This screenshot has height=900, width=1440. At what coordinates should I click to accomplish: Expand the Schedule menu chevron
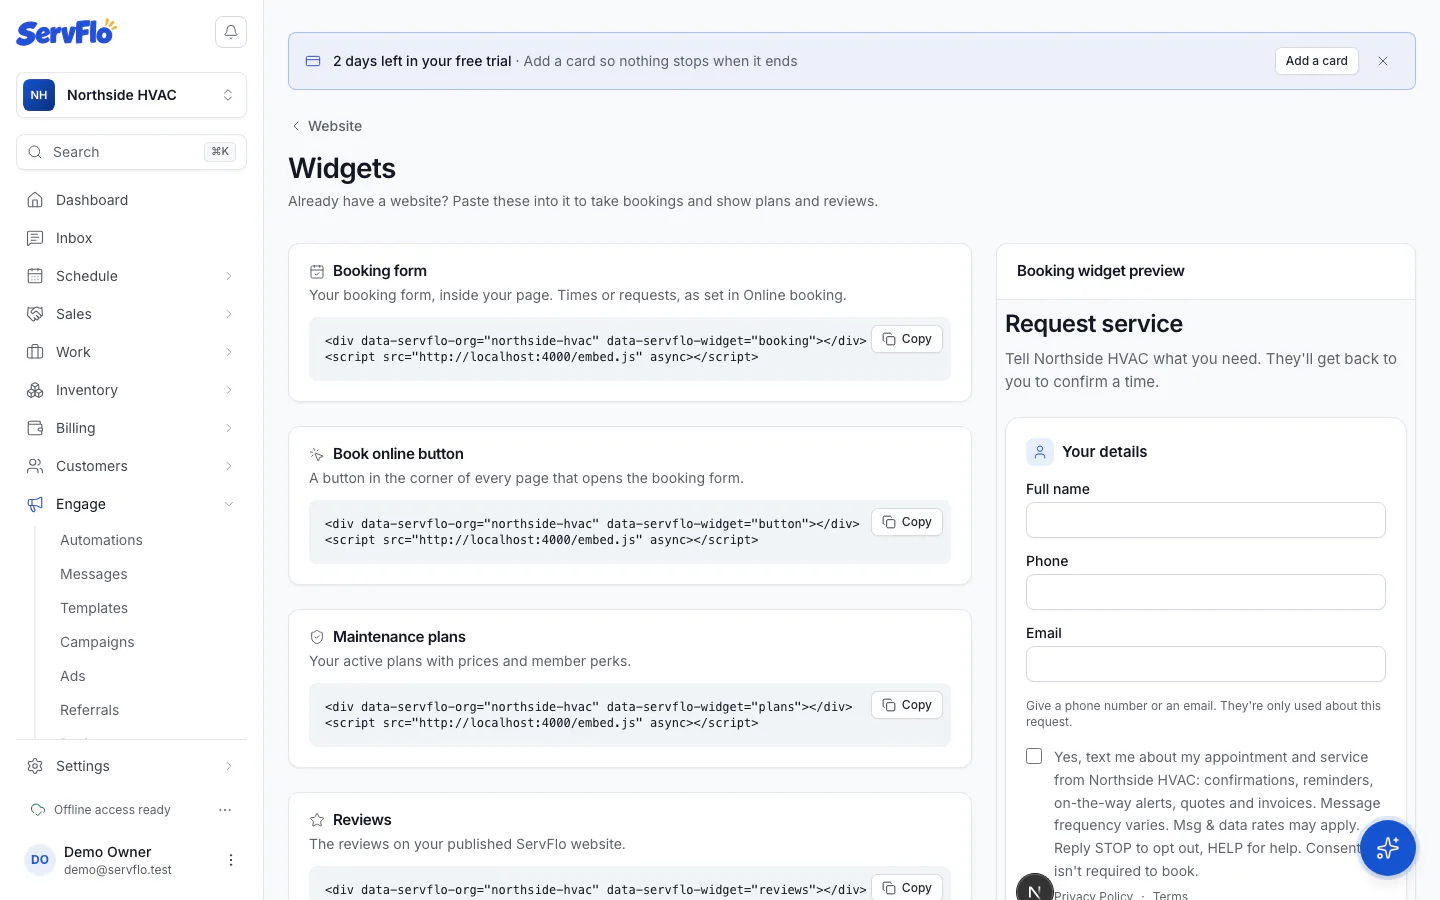click(229, 276)
